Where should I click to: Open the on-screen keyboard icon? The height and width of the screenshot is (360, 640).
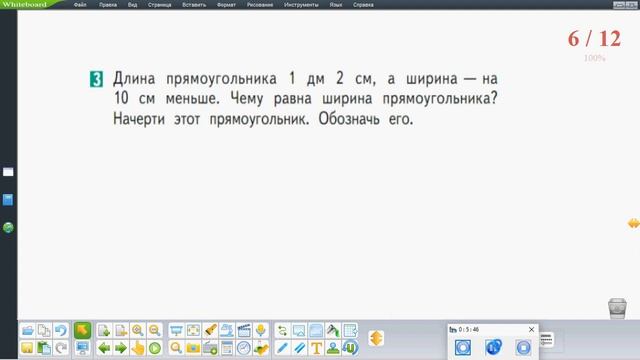coord(210,348)
